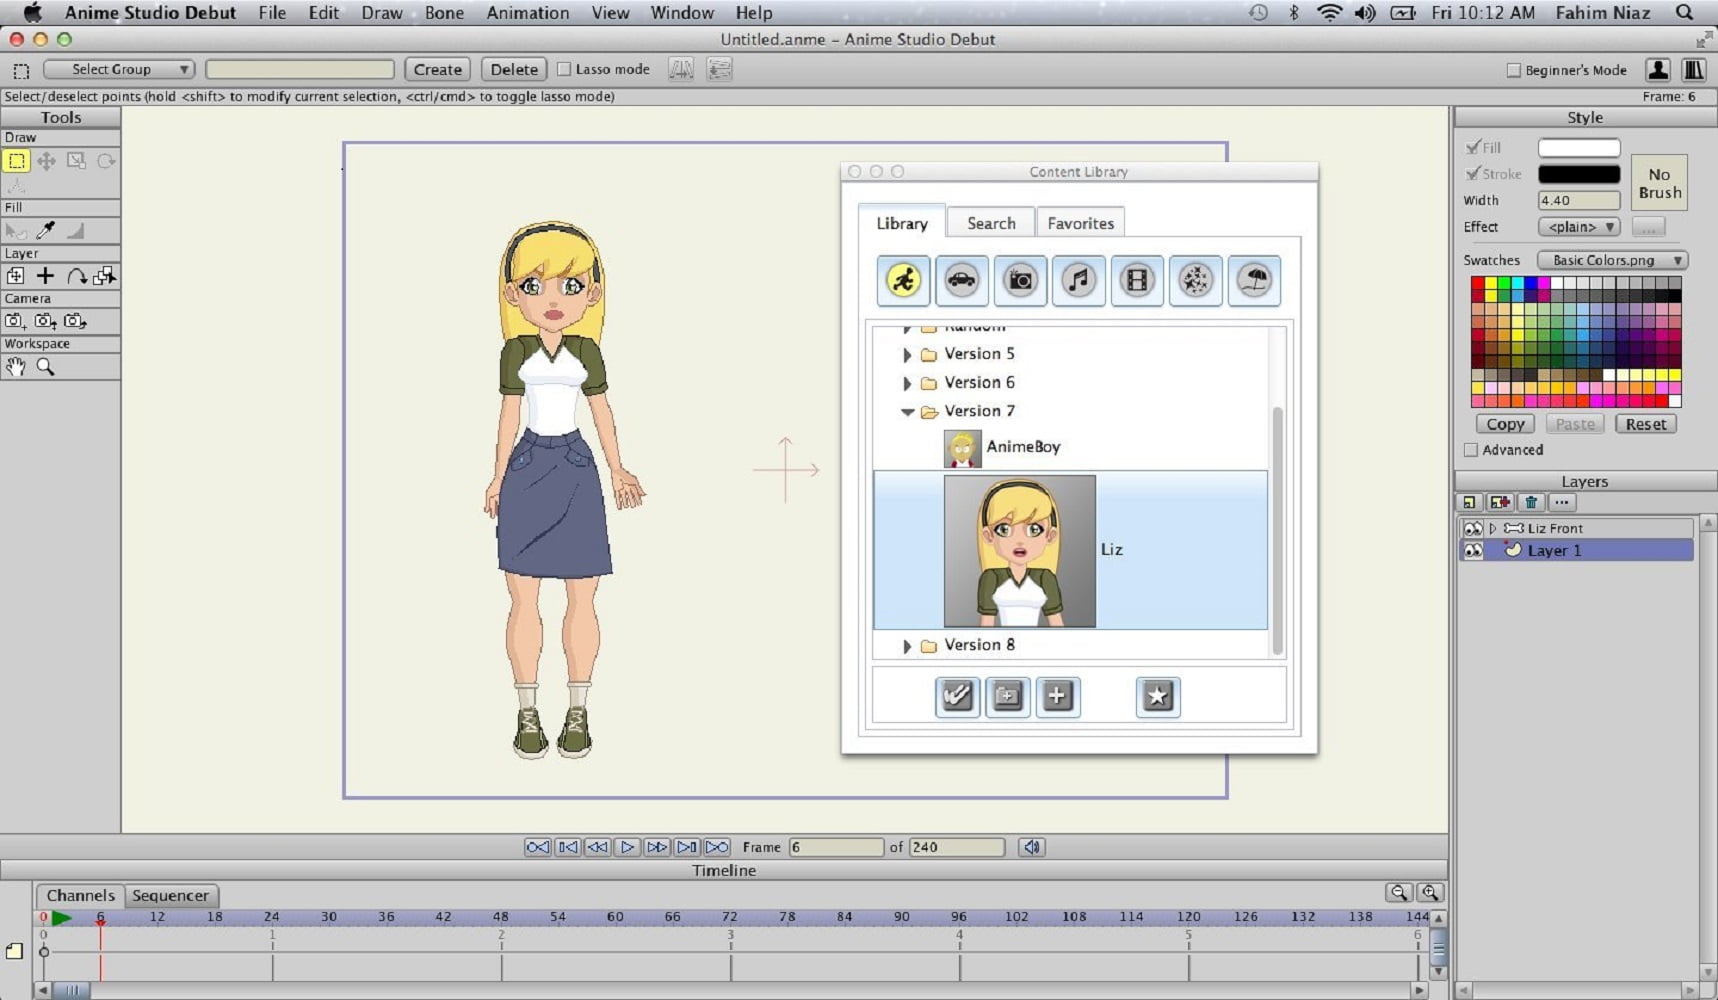Click the black Stroke color swatch
Viewport: 1718px width, 1000px height.
1578,174
